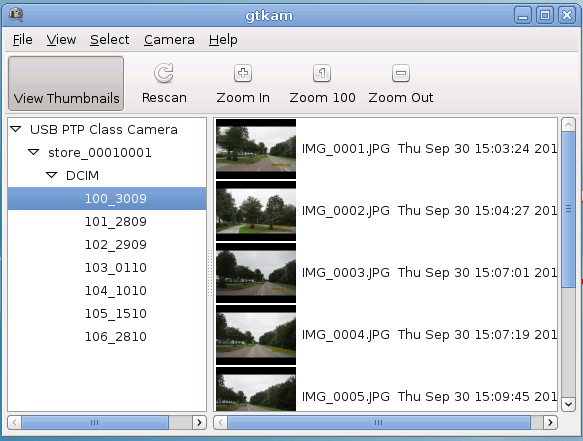The image size is (583, 441).
Task: Select the USB PTP Class Camera entry
Action: point(104,129)
